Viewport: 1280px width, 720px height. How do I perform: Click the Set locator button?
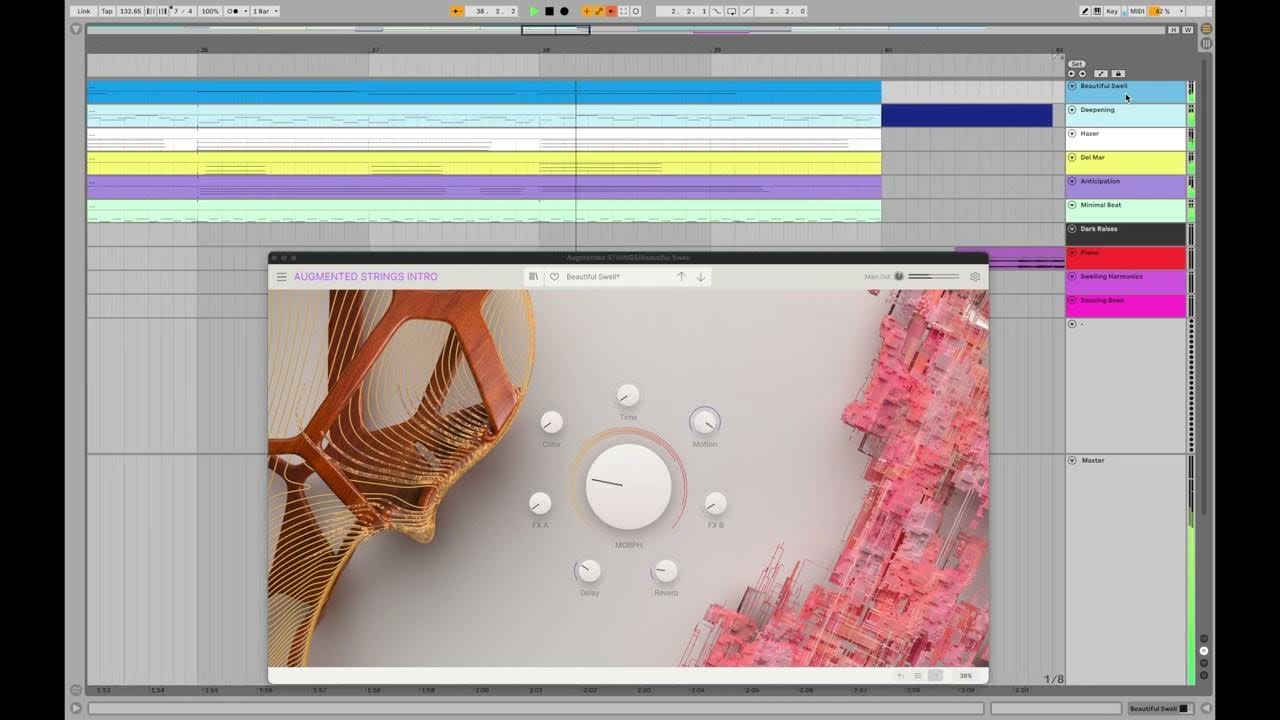click(1077, 64)
